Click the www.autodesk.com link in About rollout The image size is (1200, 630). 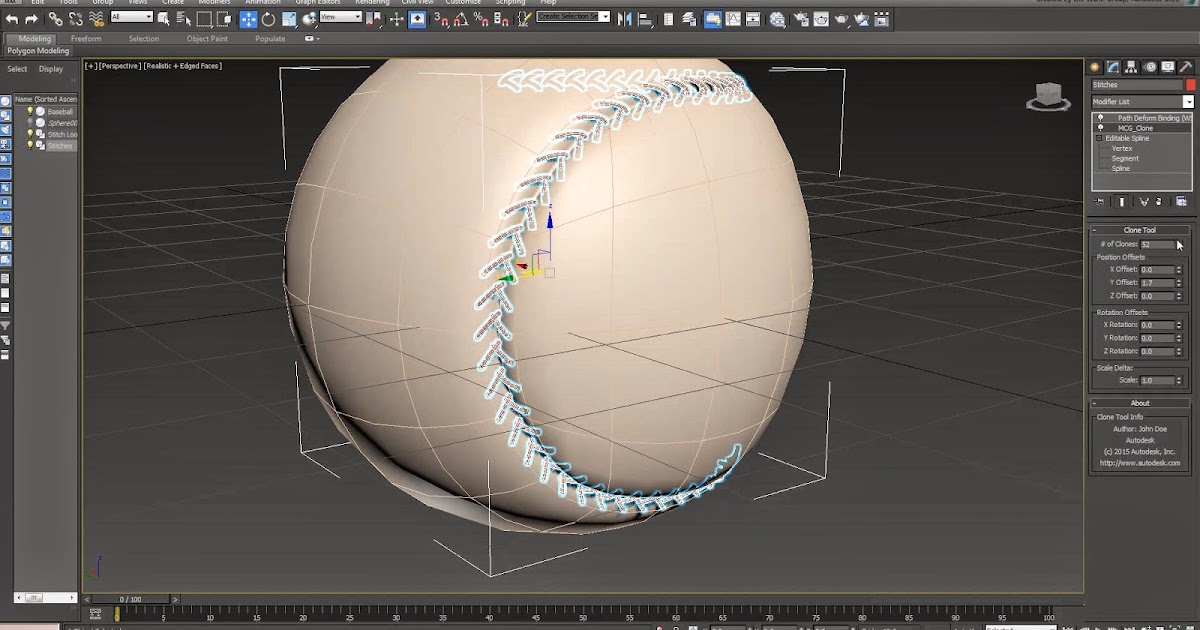[1140, 463]
